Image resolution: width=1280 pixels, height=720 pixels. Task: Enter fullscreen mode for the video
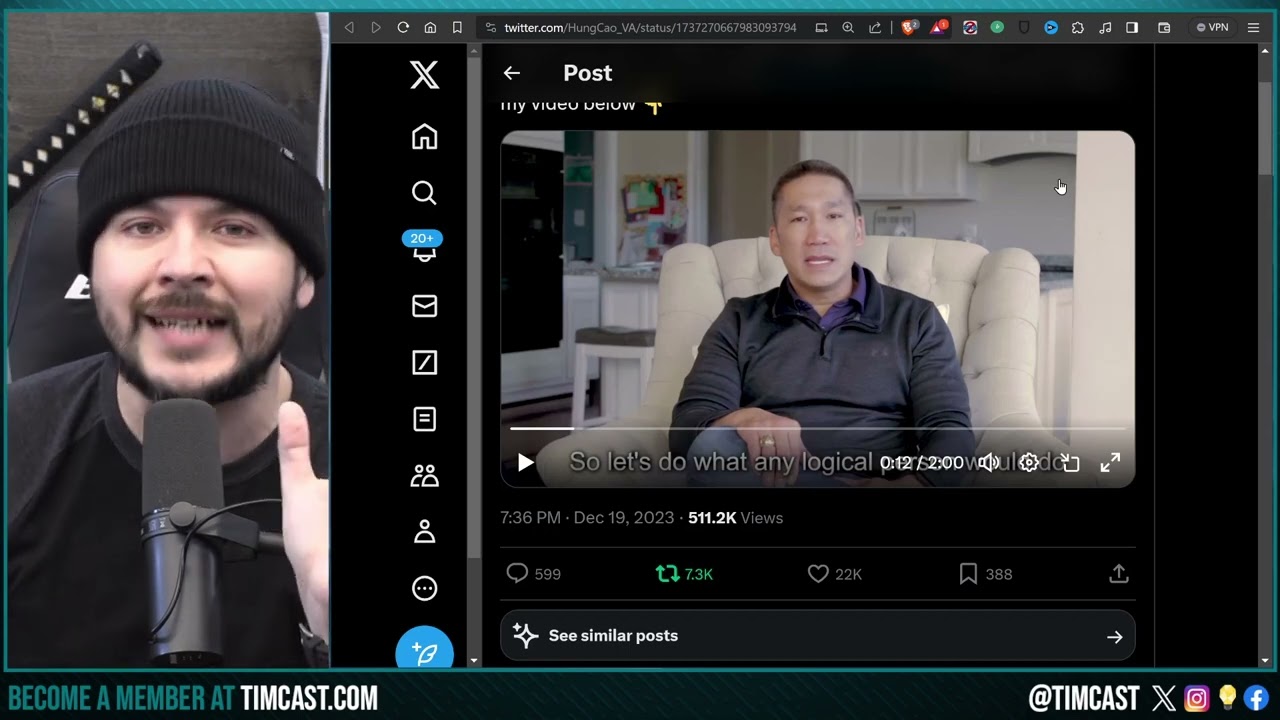tap(1110, 462)
